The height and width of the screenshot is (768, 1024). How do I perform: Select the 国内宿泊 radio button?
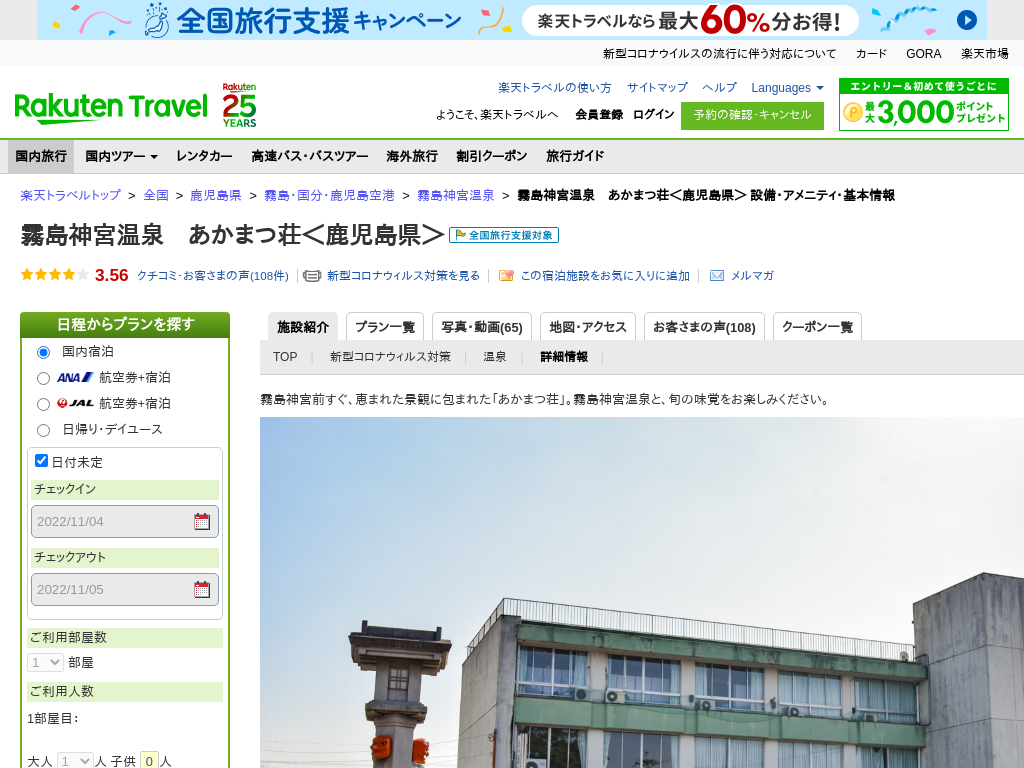(44, 353)
